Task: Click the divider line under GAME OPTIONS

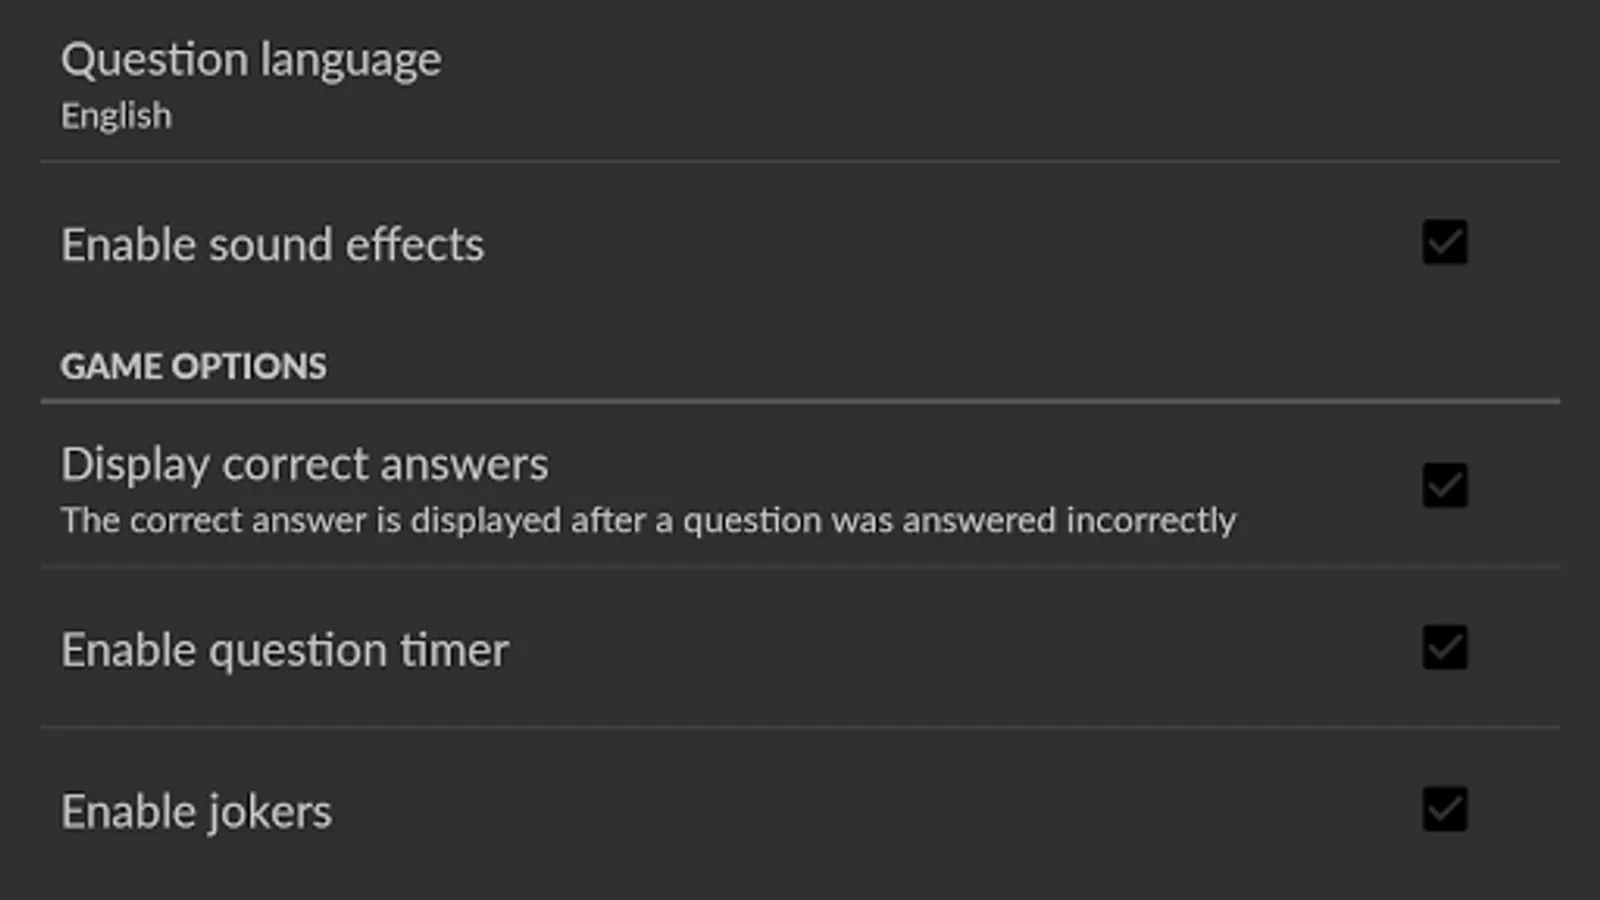Action: coord(800,402)
